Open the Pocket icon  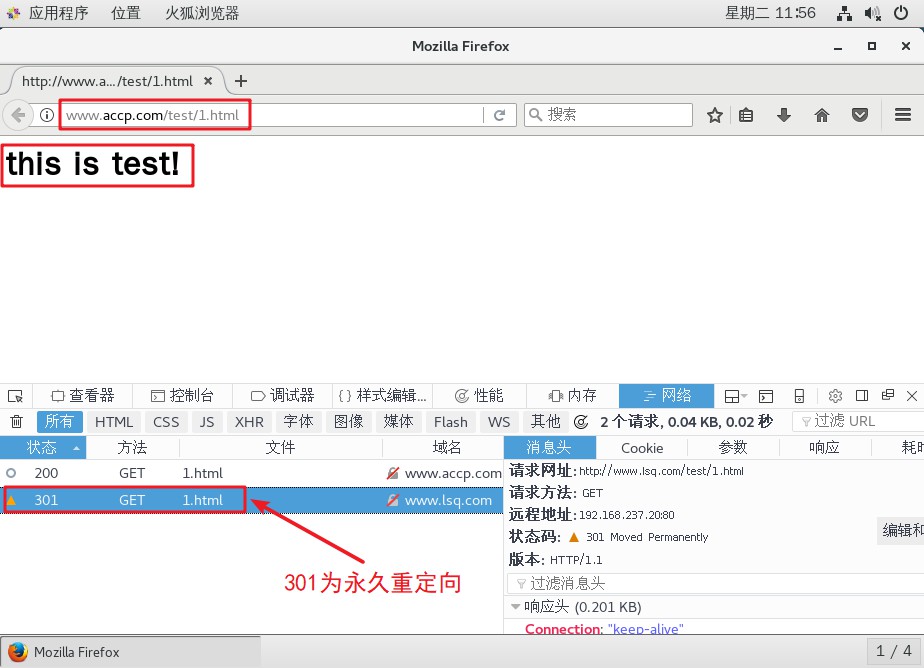click(x=860, y=115)
